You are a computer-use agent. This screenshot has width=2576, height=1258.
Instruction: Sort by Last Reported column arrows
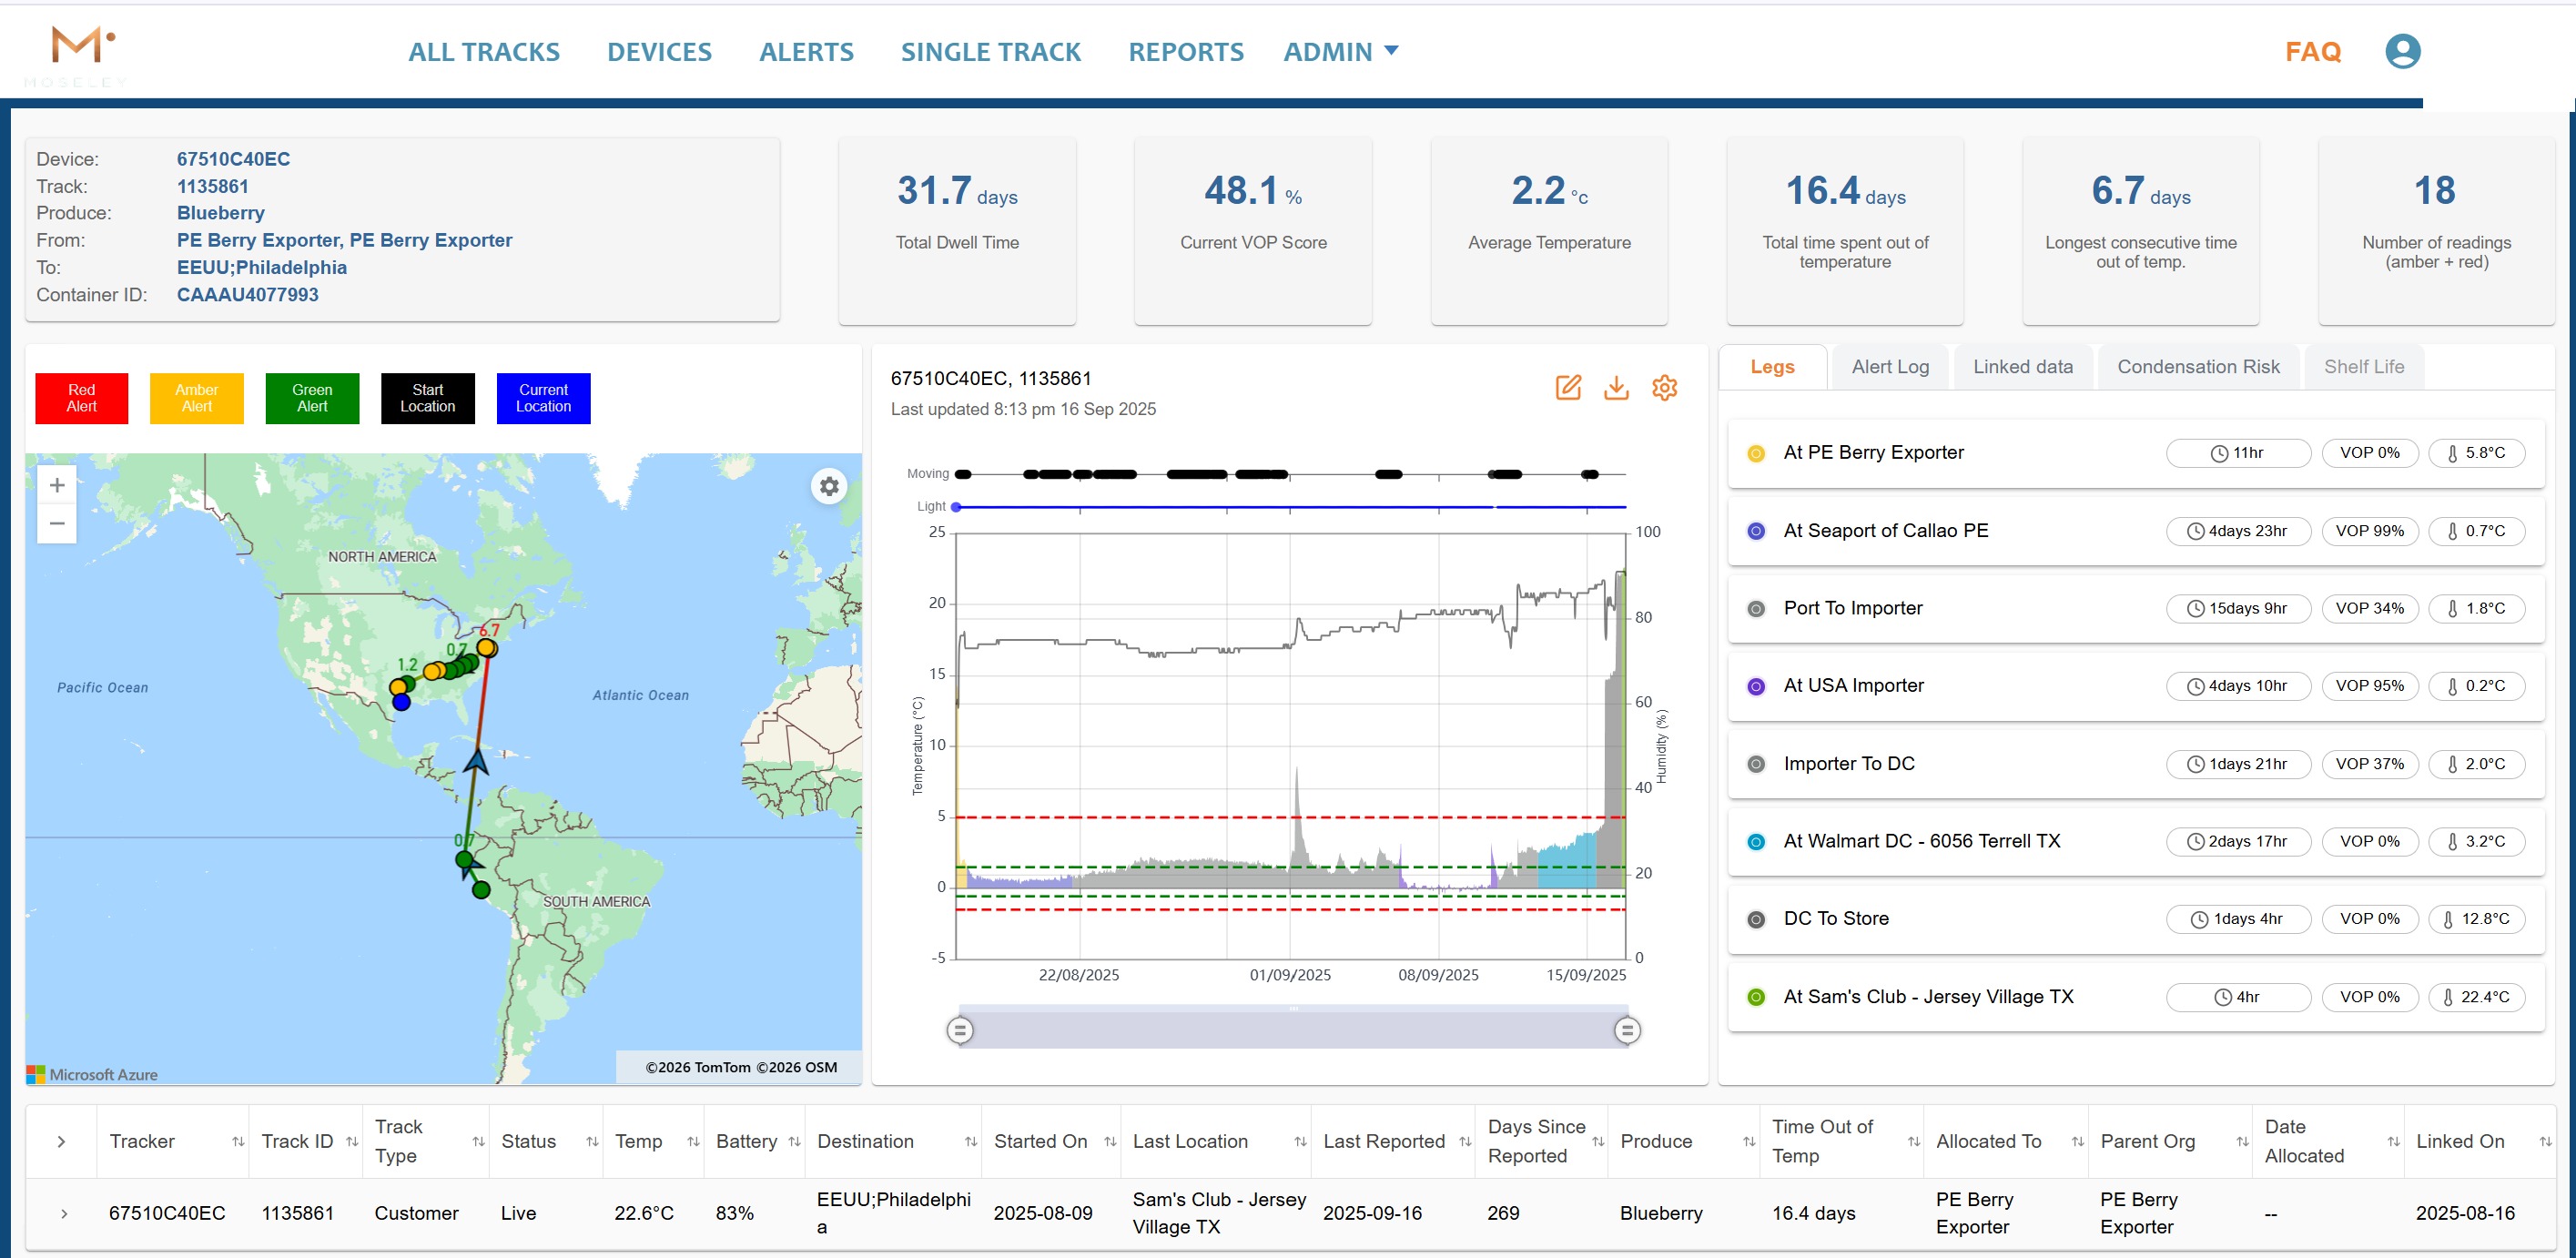point(1465,1141)
